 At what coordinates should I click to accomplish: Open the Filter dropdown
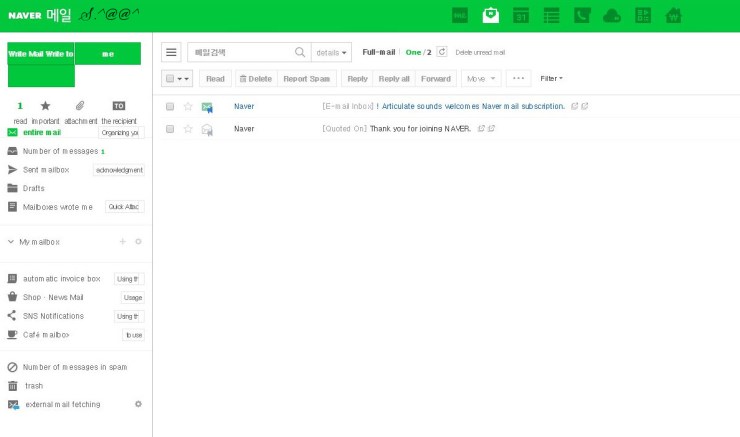tap(551, 78)
